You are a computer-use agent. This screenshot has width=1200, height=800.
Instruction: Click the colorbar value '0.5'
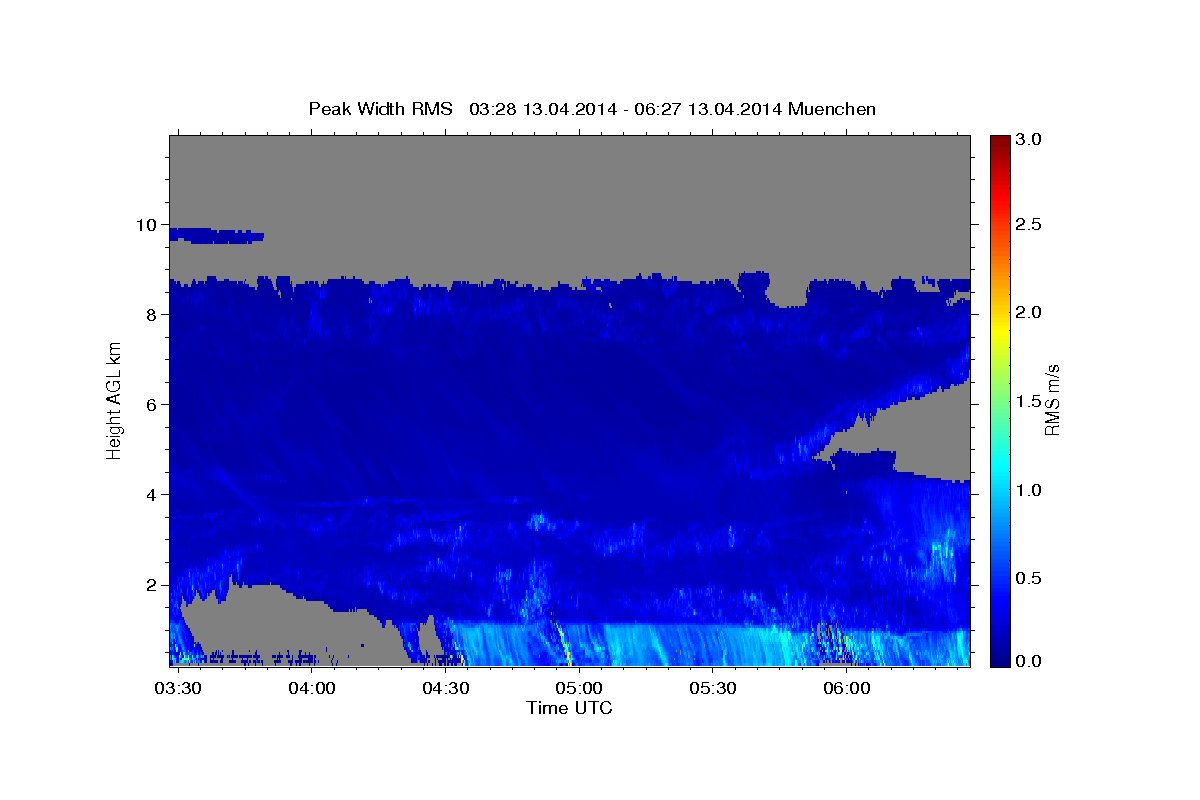[x=1028, y=578]
